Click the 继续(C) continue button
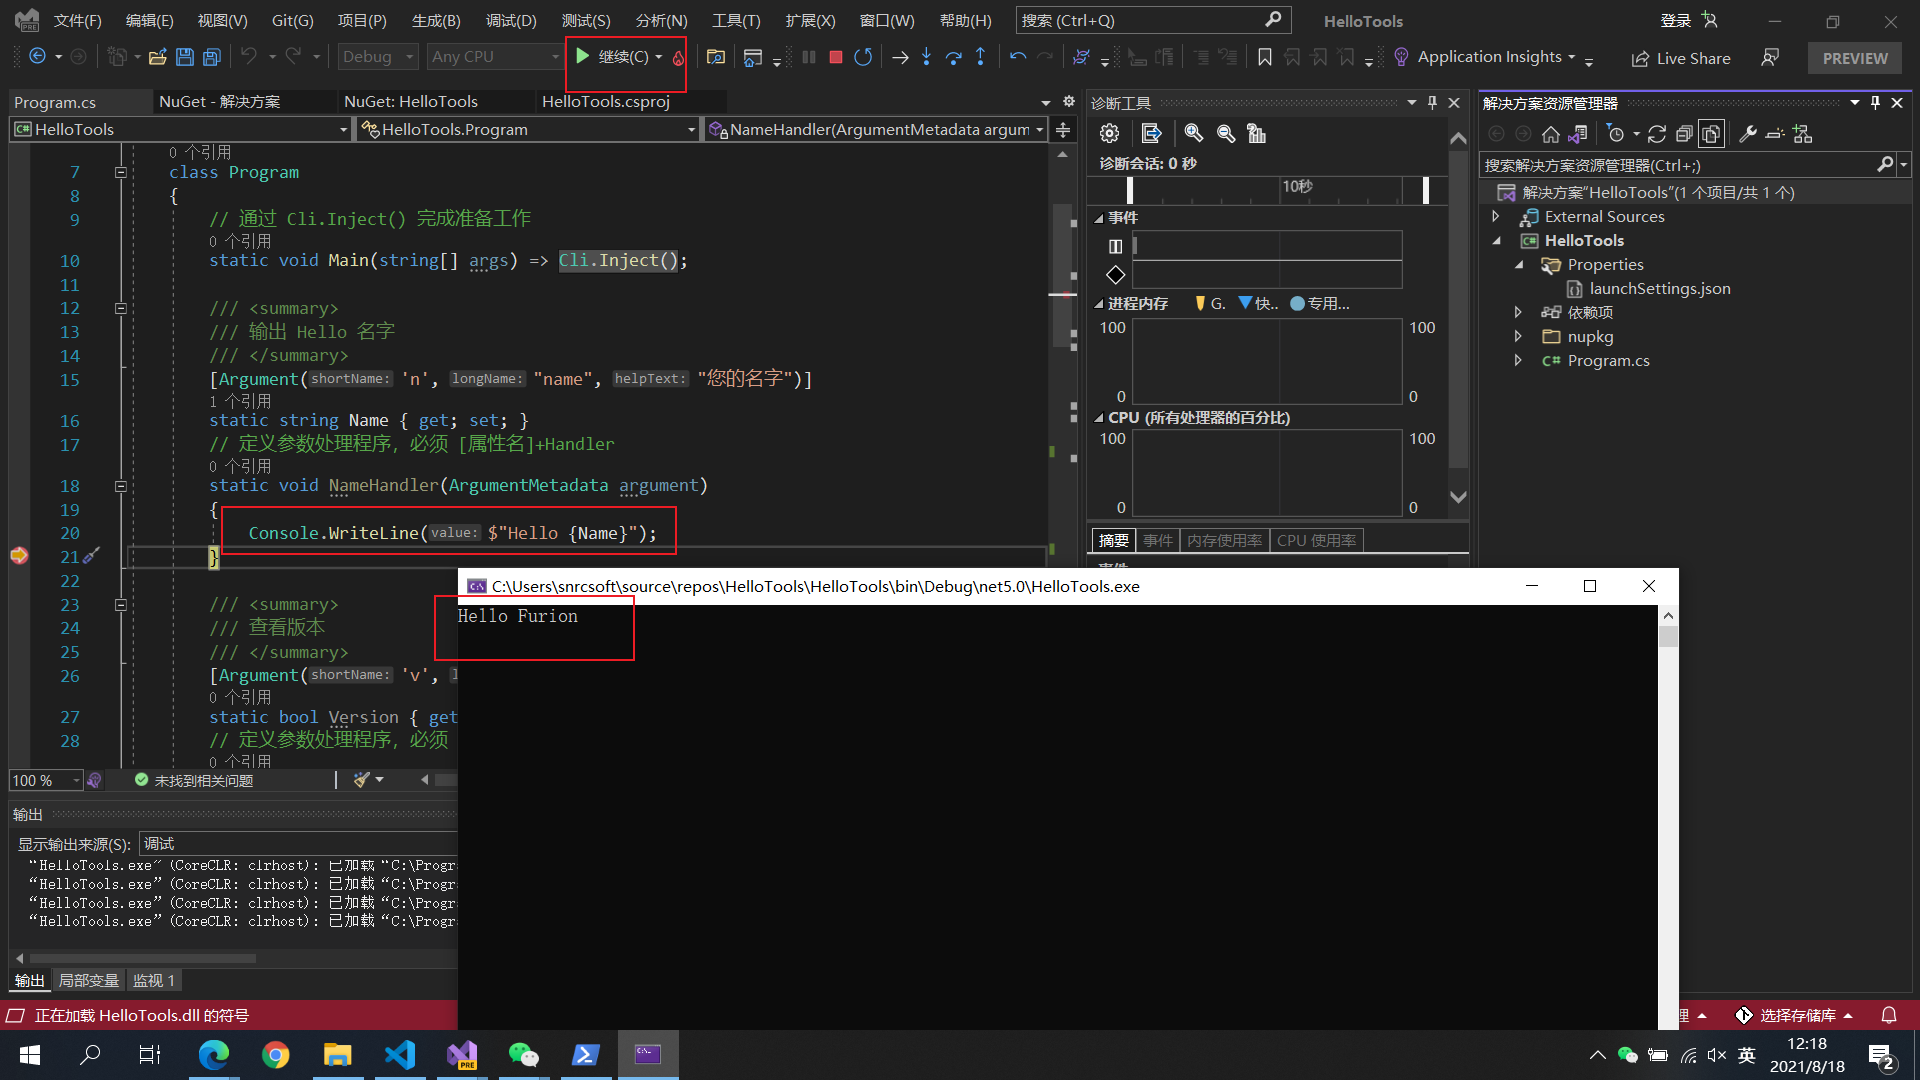Screen dimensions: 1920x1080 (x=613, y=58)
